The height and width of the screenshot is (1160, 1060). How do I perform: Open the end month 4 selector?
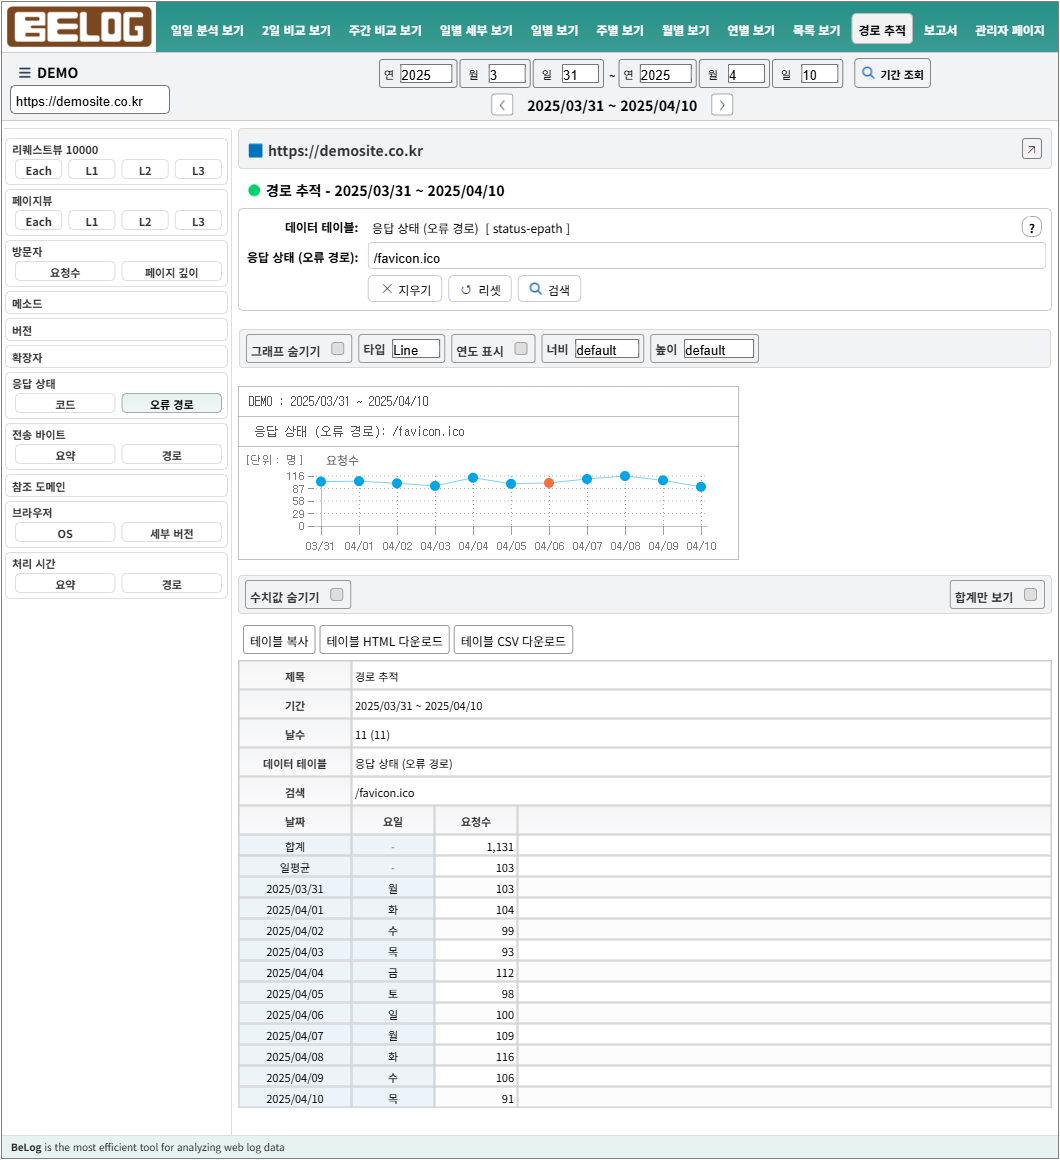pyautogui.click(x=746, y=74)
